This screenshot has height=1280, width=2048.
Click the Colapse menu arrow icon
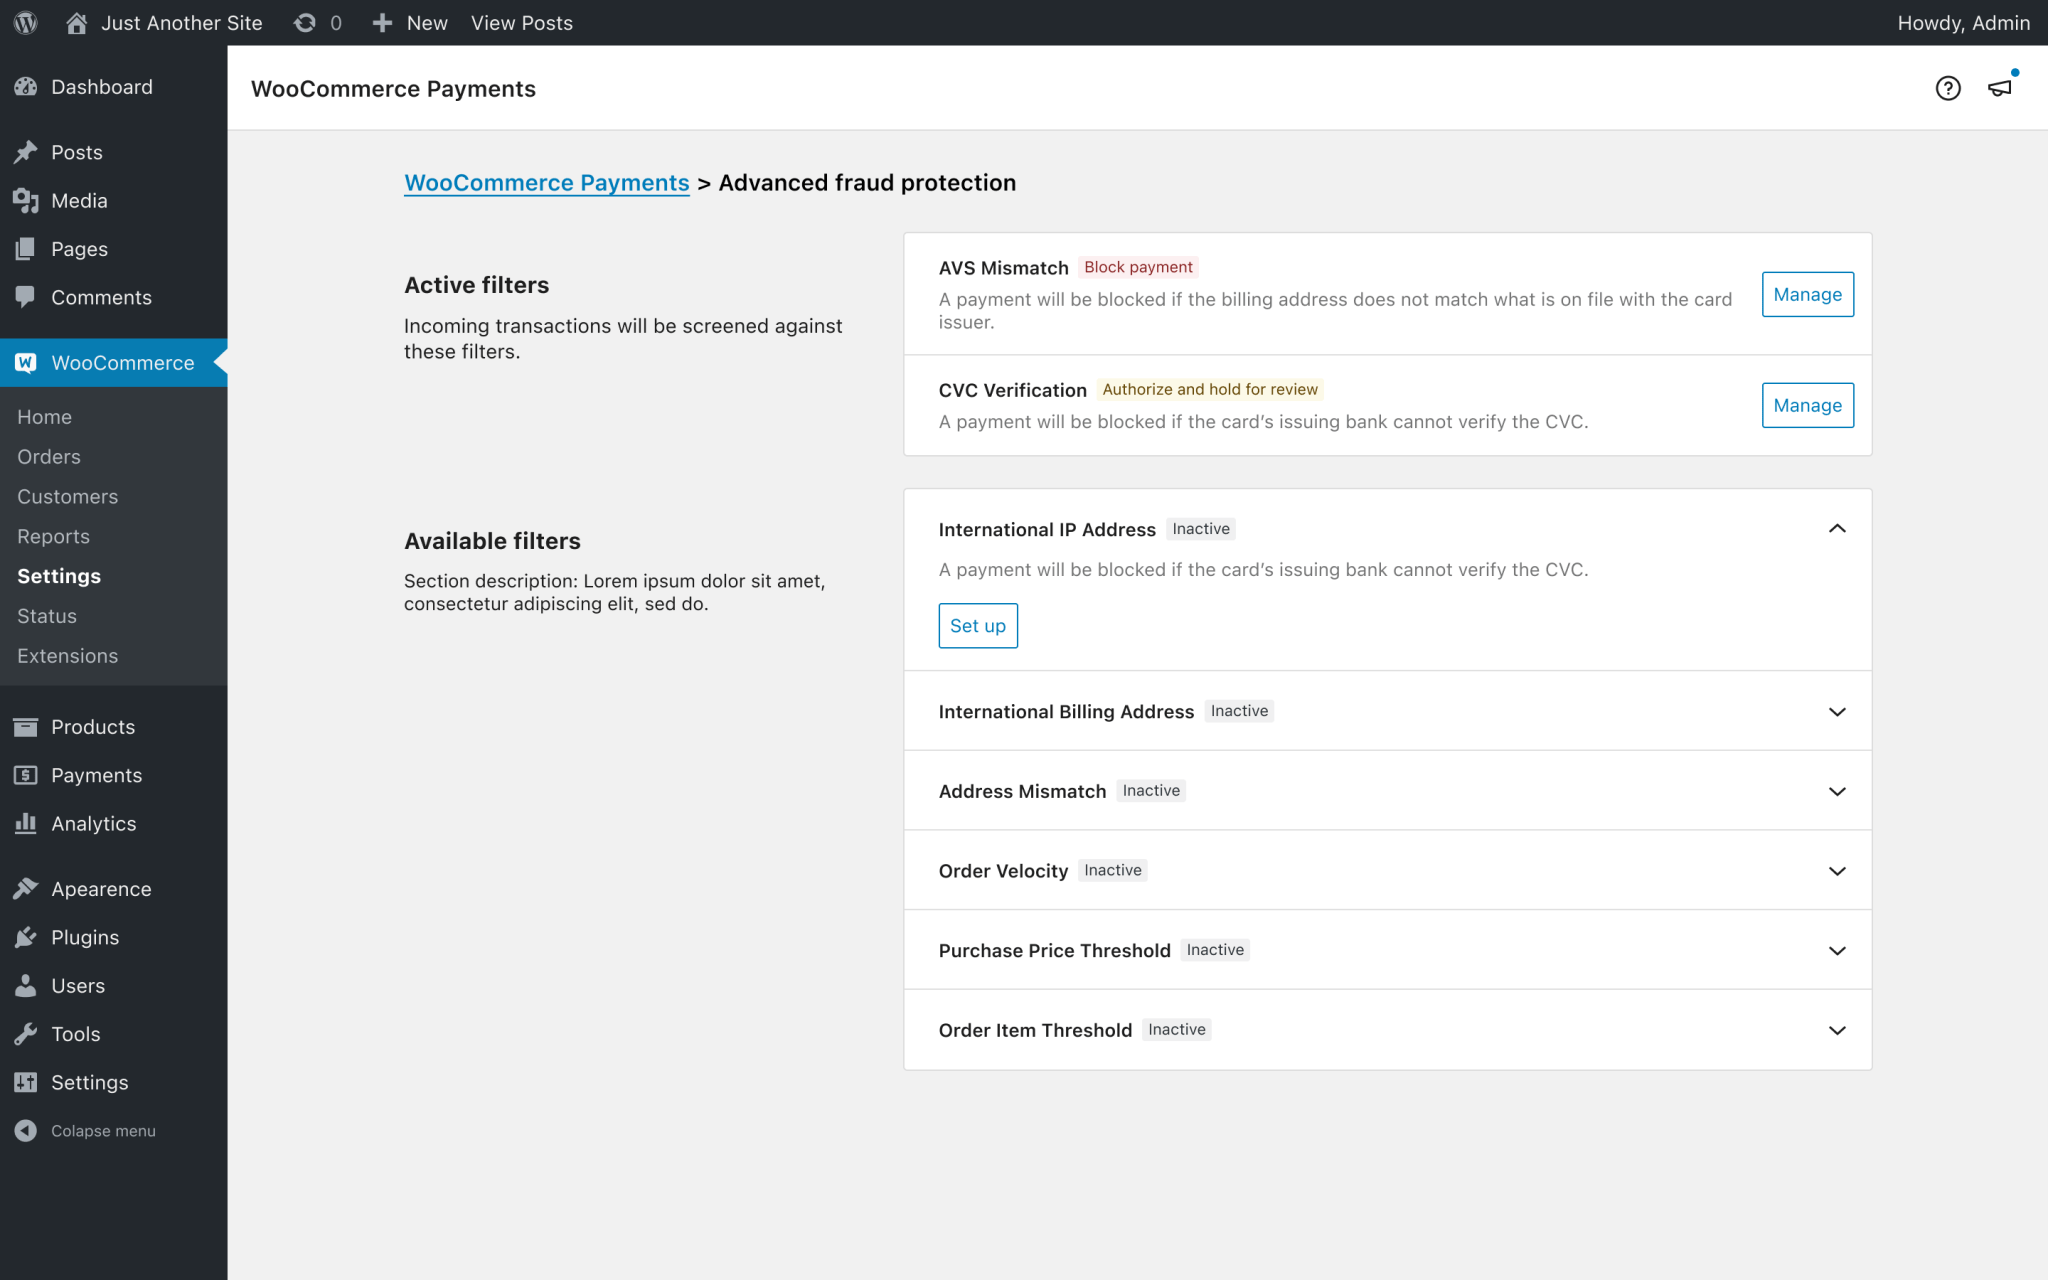(x=26, y=1130)
